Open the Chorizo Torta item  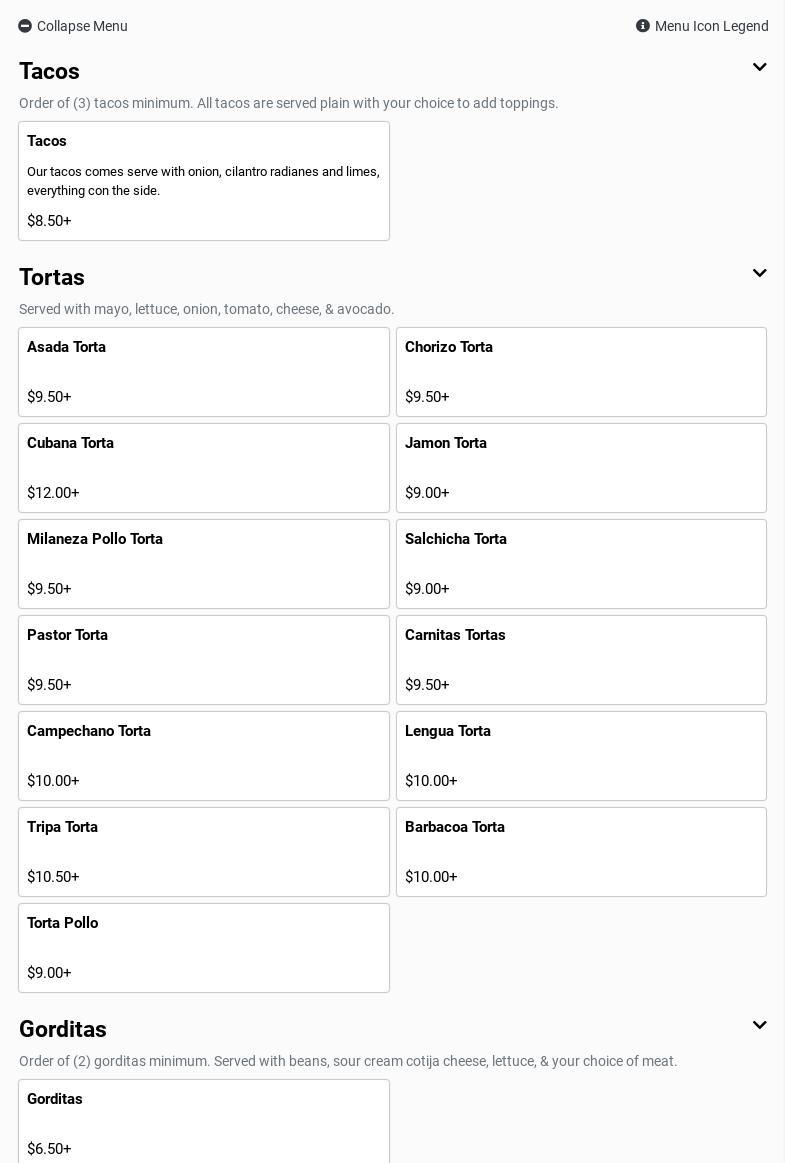581,372
